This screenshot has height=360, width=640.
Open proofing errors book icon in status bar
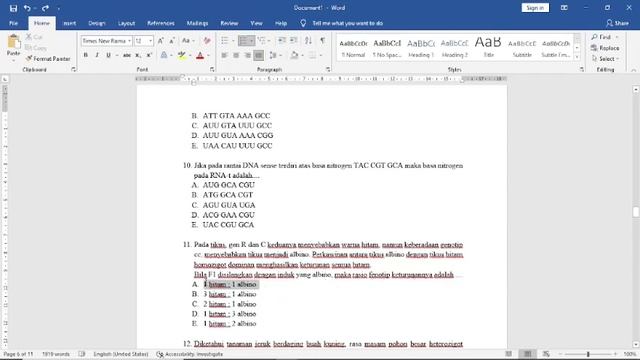[x=82, y=354]
